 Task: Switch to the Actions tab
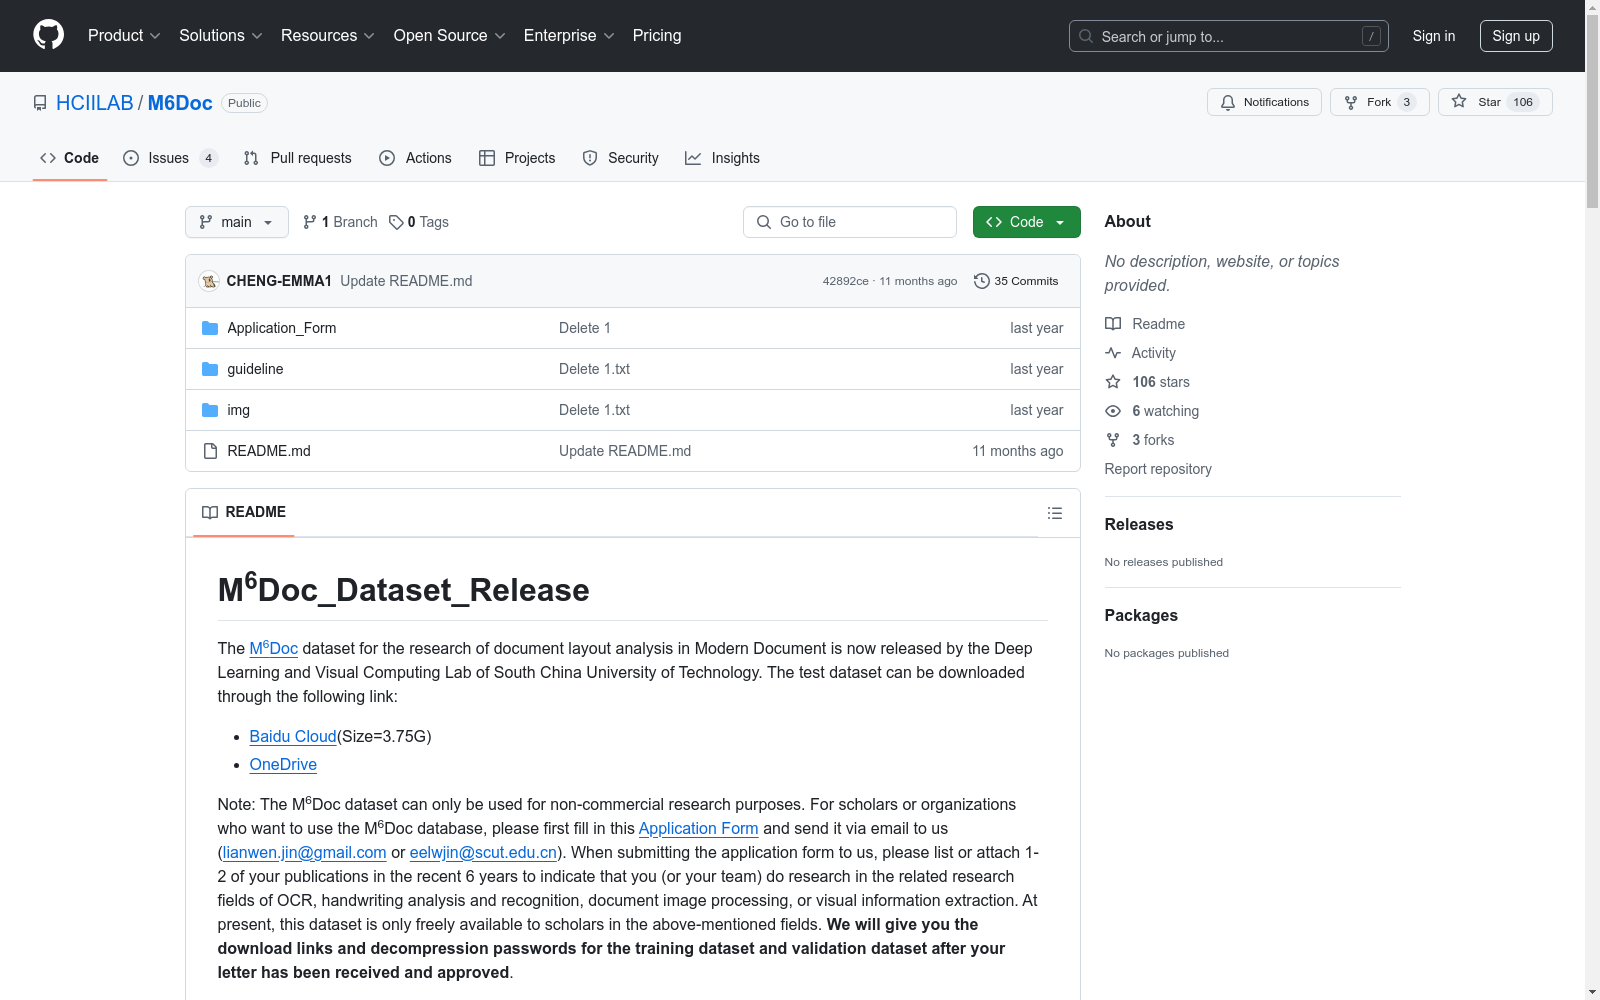click(416, 158)
